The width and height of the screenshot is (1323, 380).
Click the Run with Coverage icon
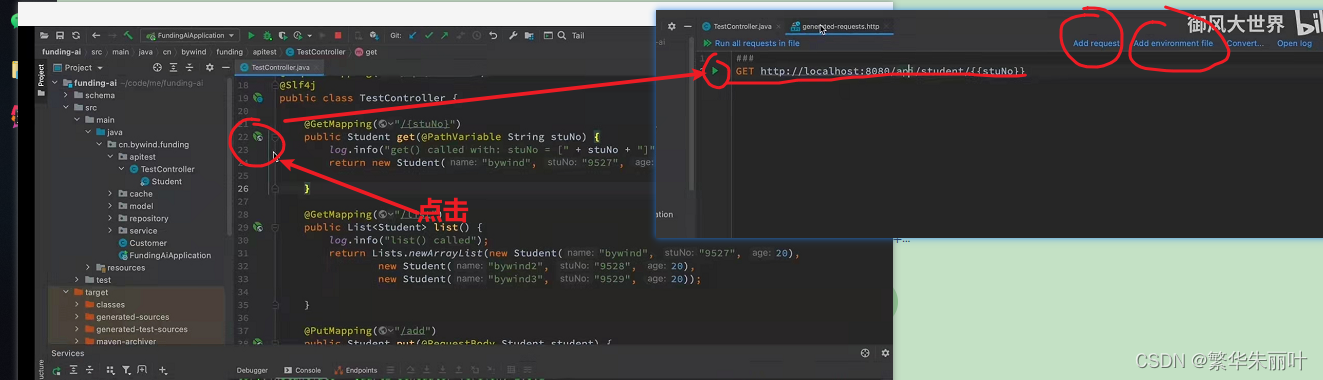(x=282, y=36)
